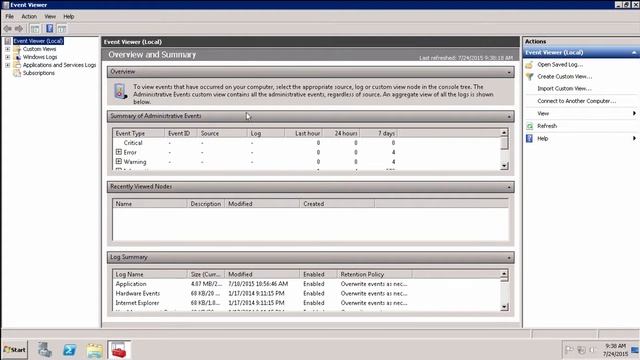Select Event Viewer (Local) tree root
The height and width of the screenshot is (360, 640).
38,41
